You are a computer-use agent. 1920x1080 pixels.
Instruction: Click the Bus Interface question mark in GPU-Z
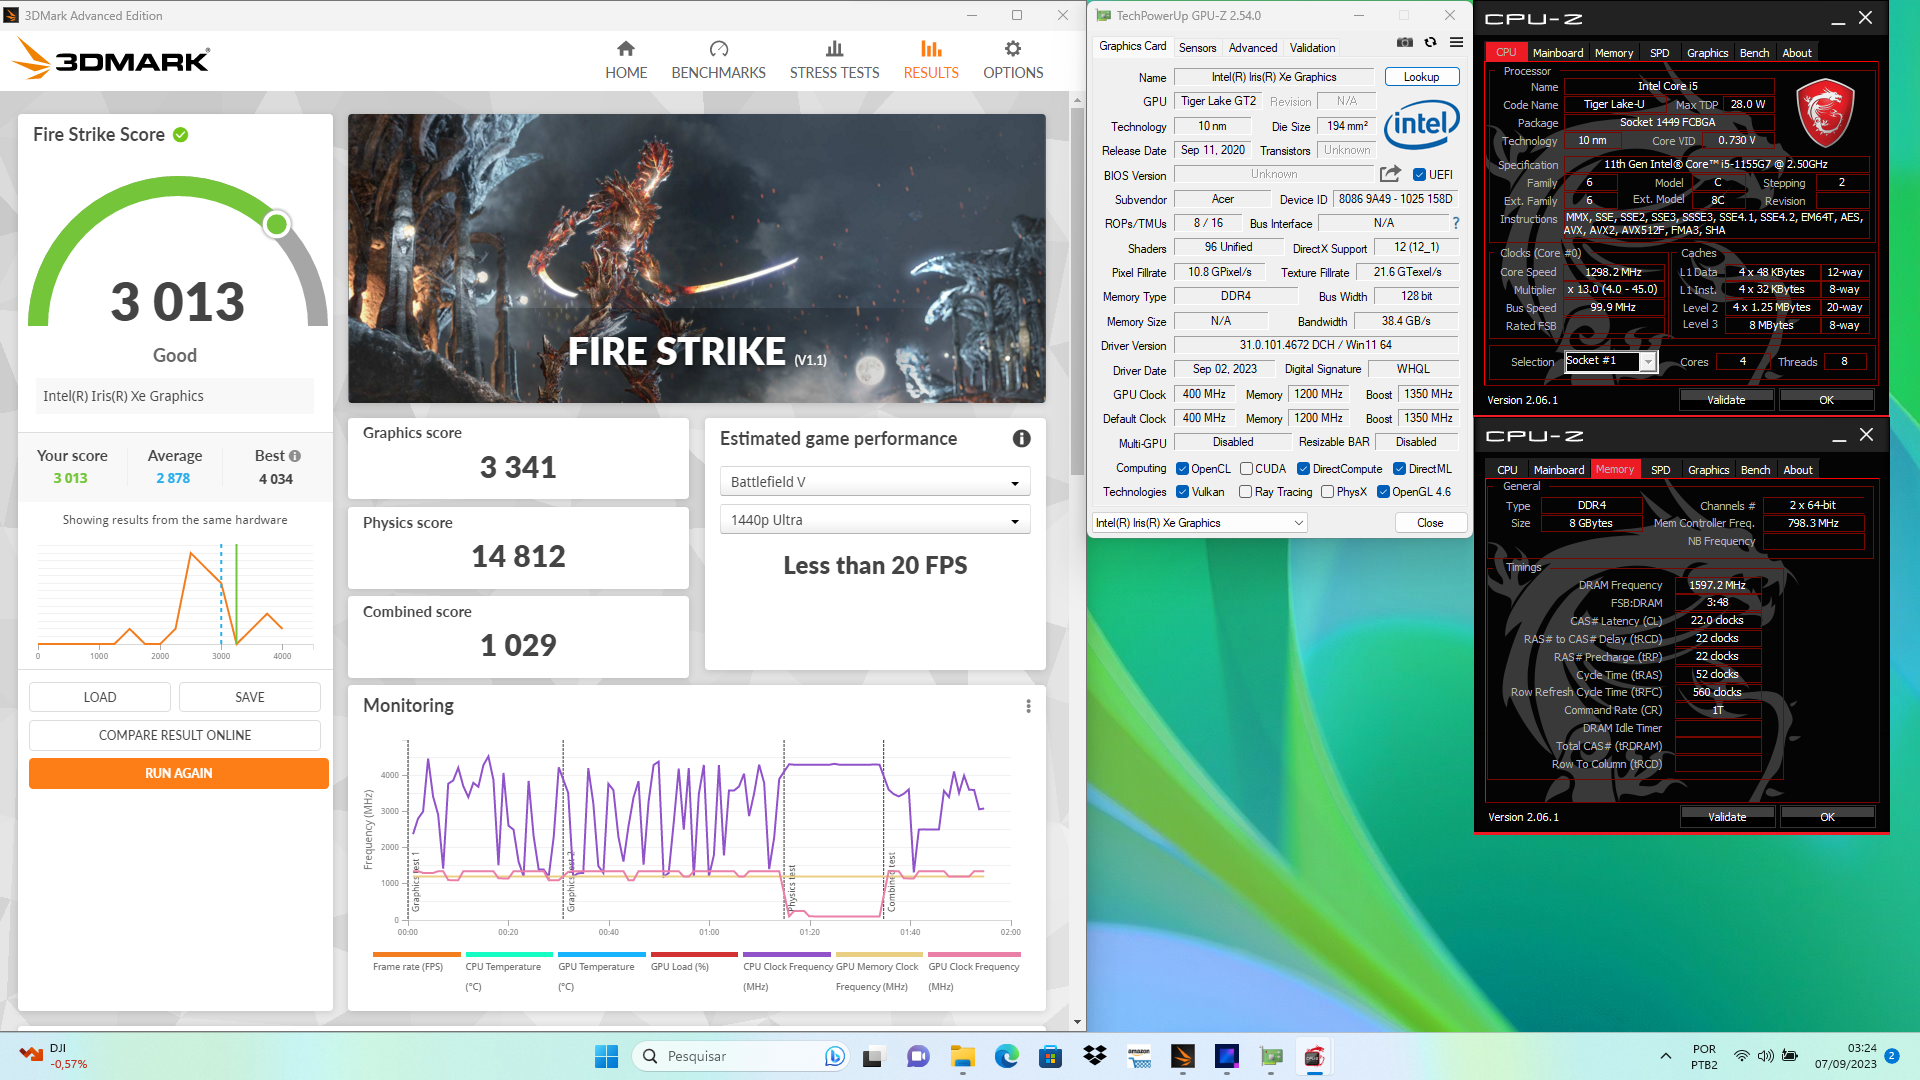tap(1456, 223)
